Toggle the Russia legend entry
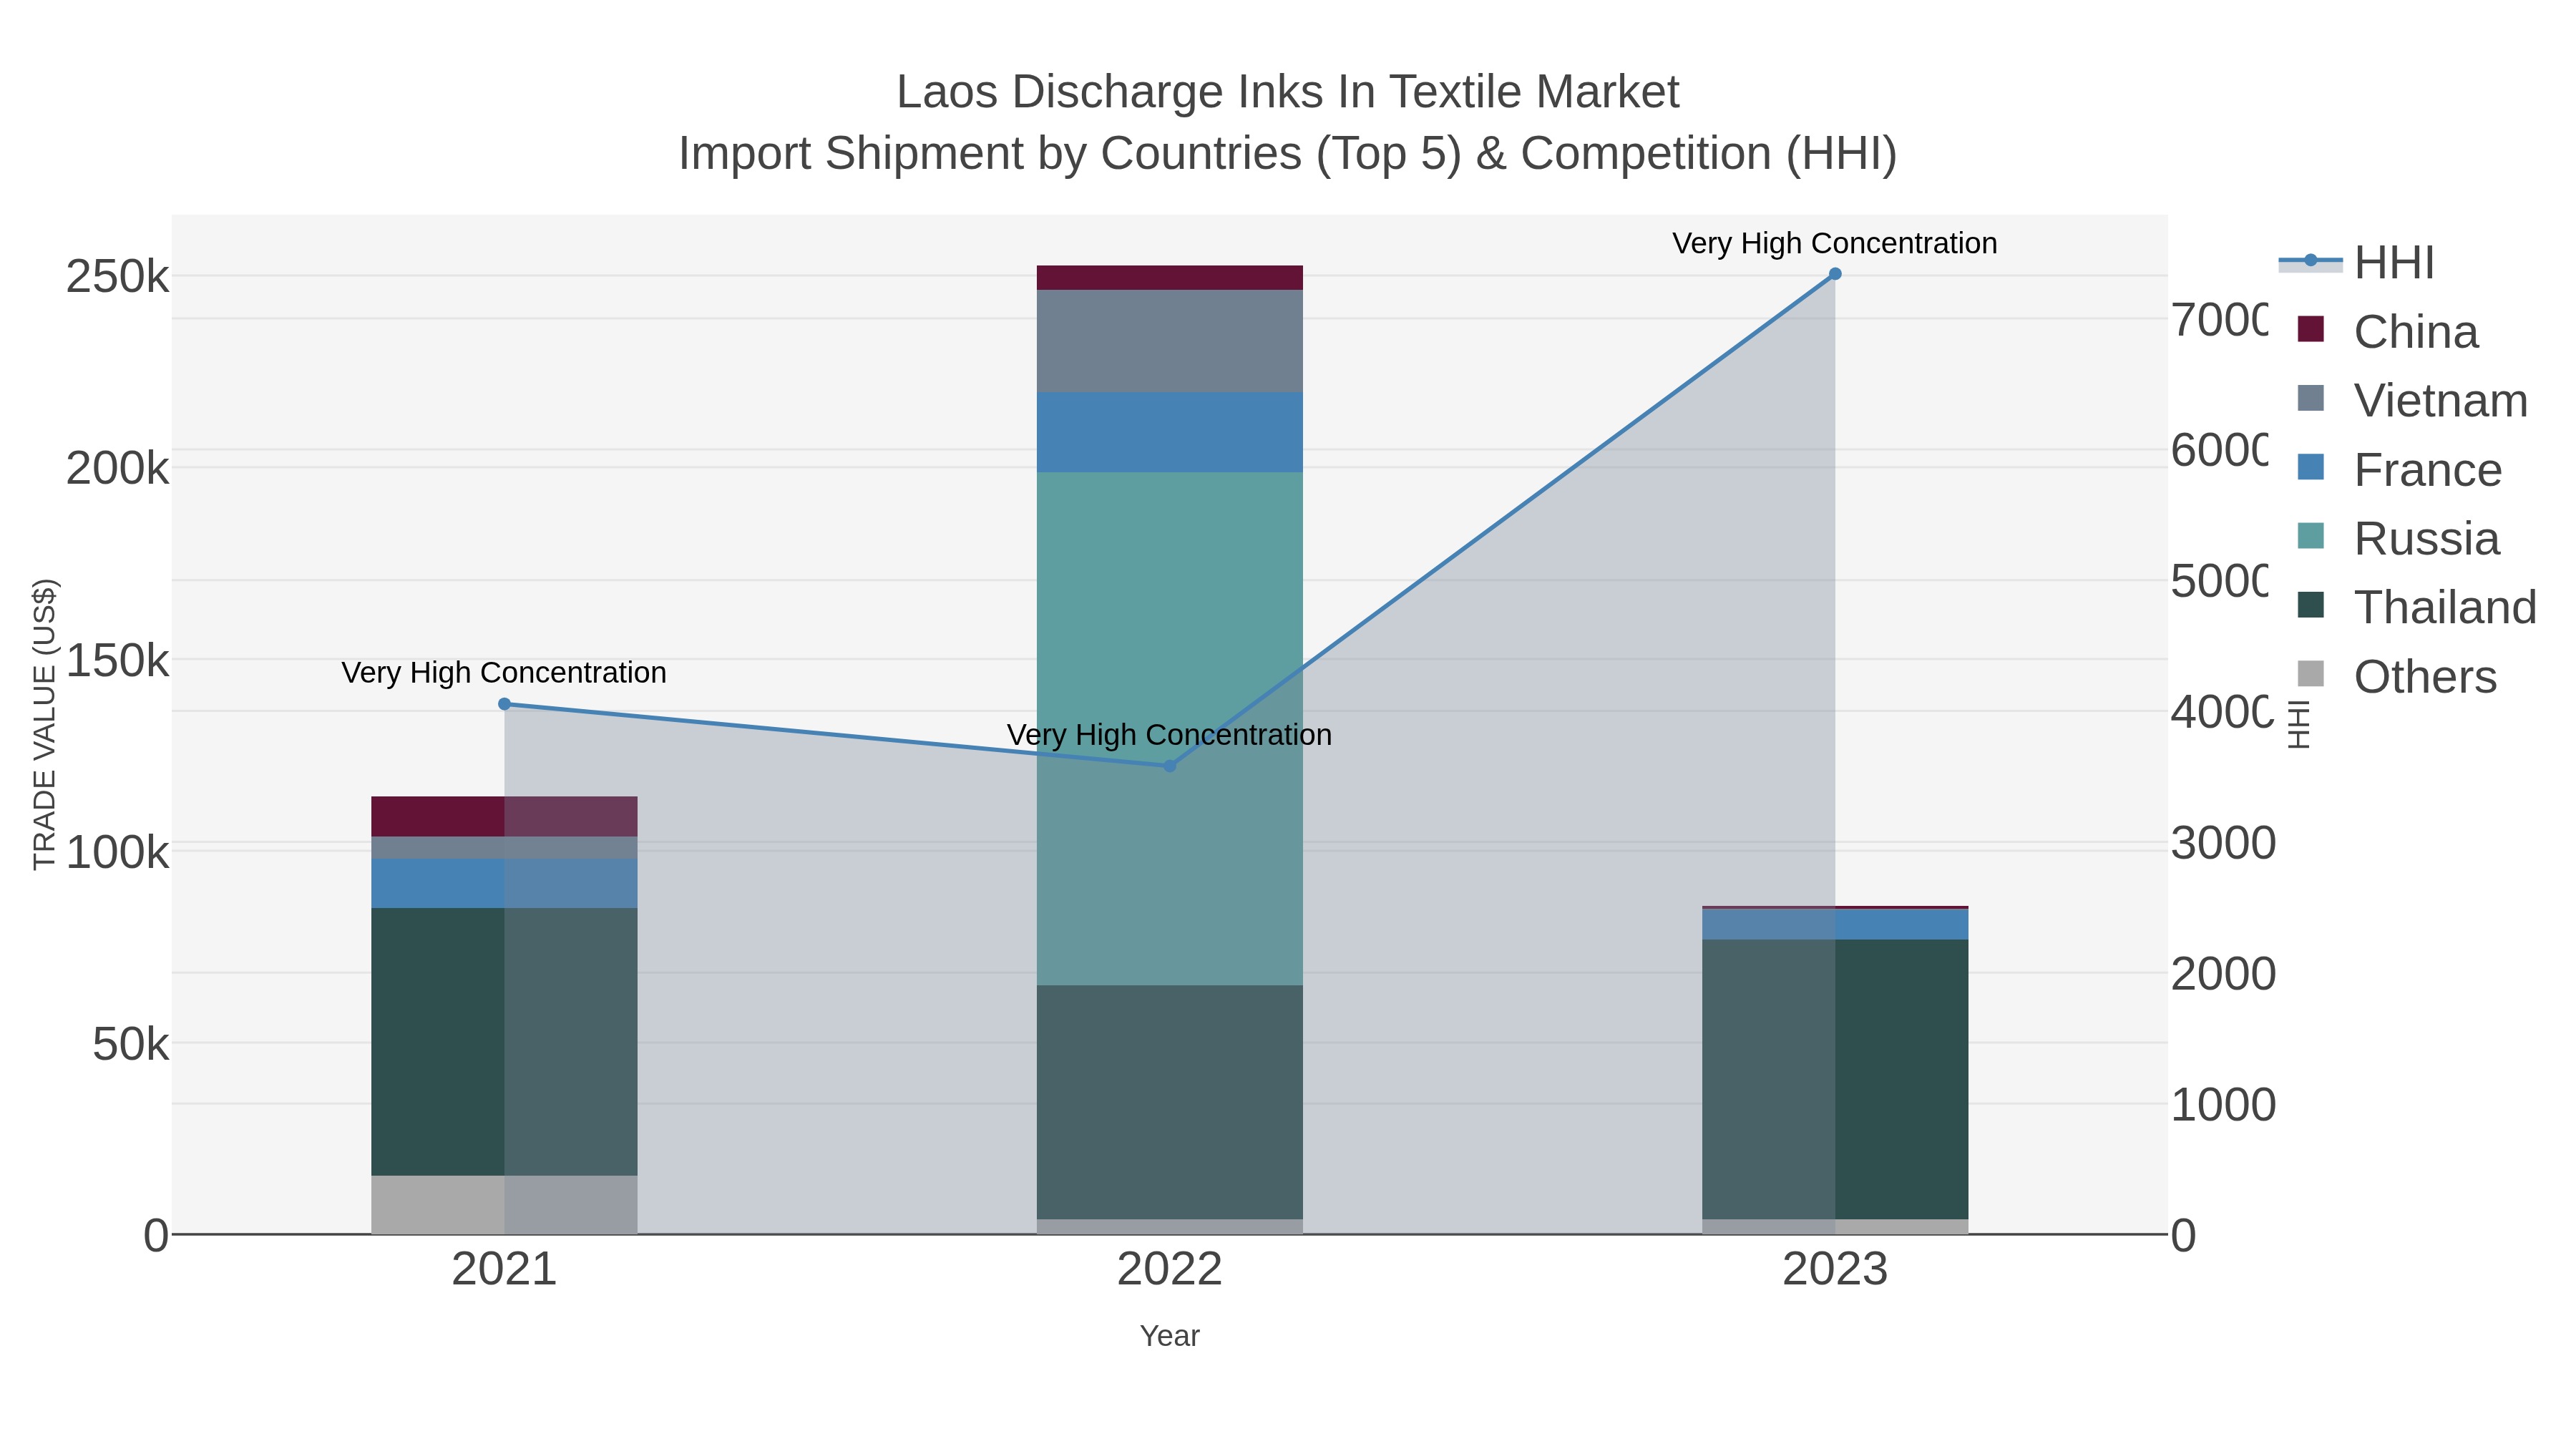This screenshot has height=1449, width=2576. pyautogui.click(x=2398, y=538)
